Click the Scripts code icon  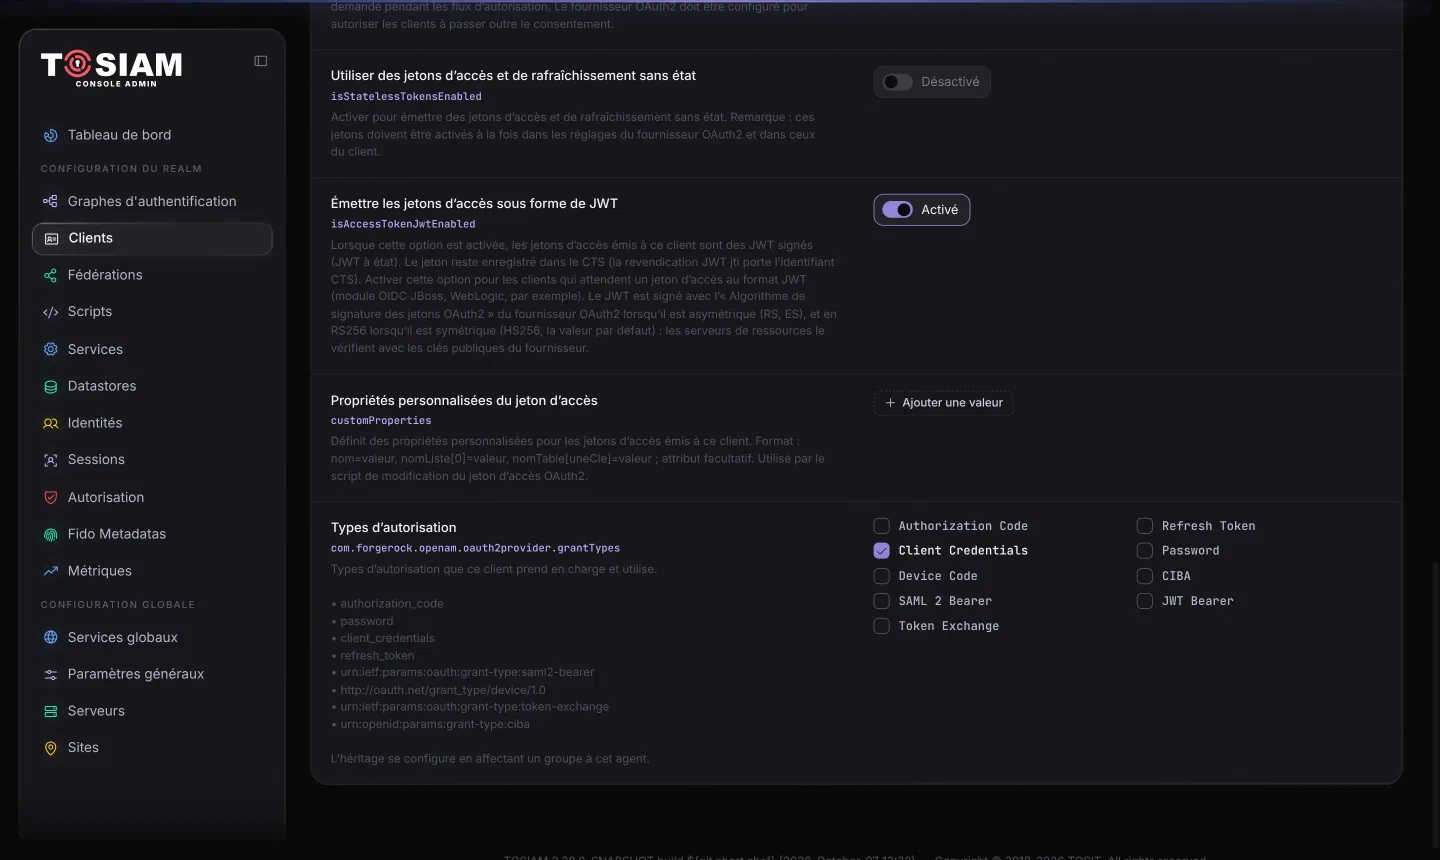click(x=51, y=312)
